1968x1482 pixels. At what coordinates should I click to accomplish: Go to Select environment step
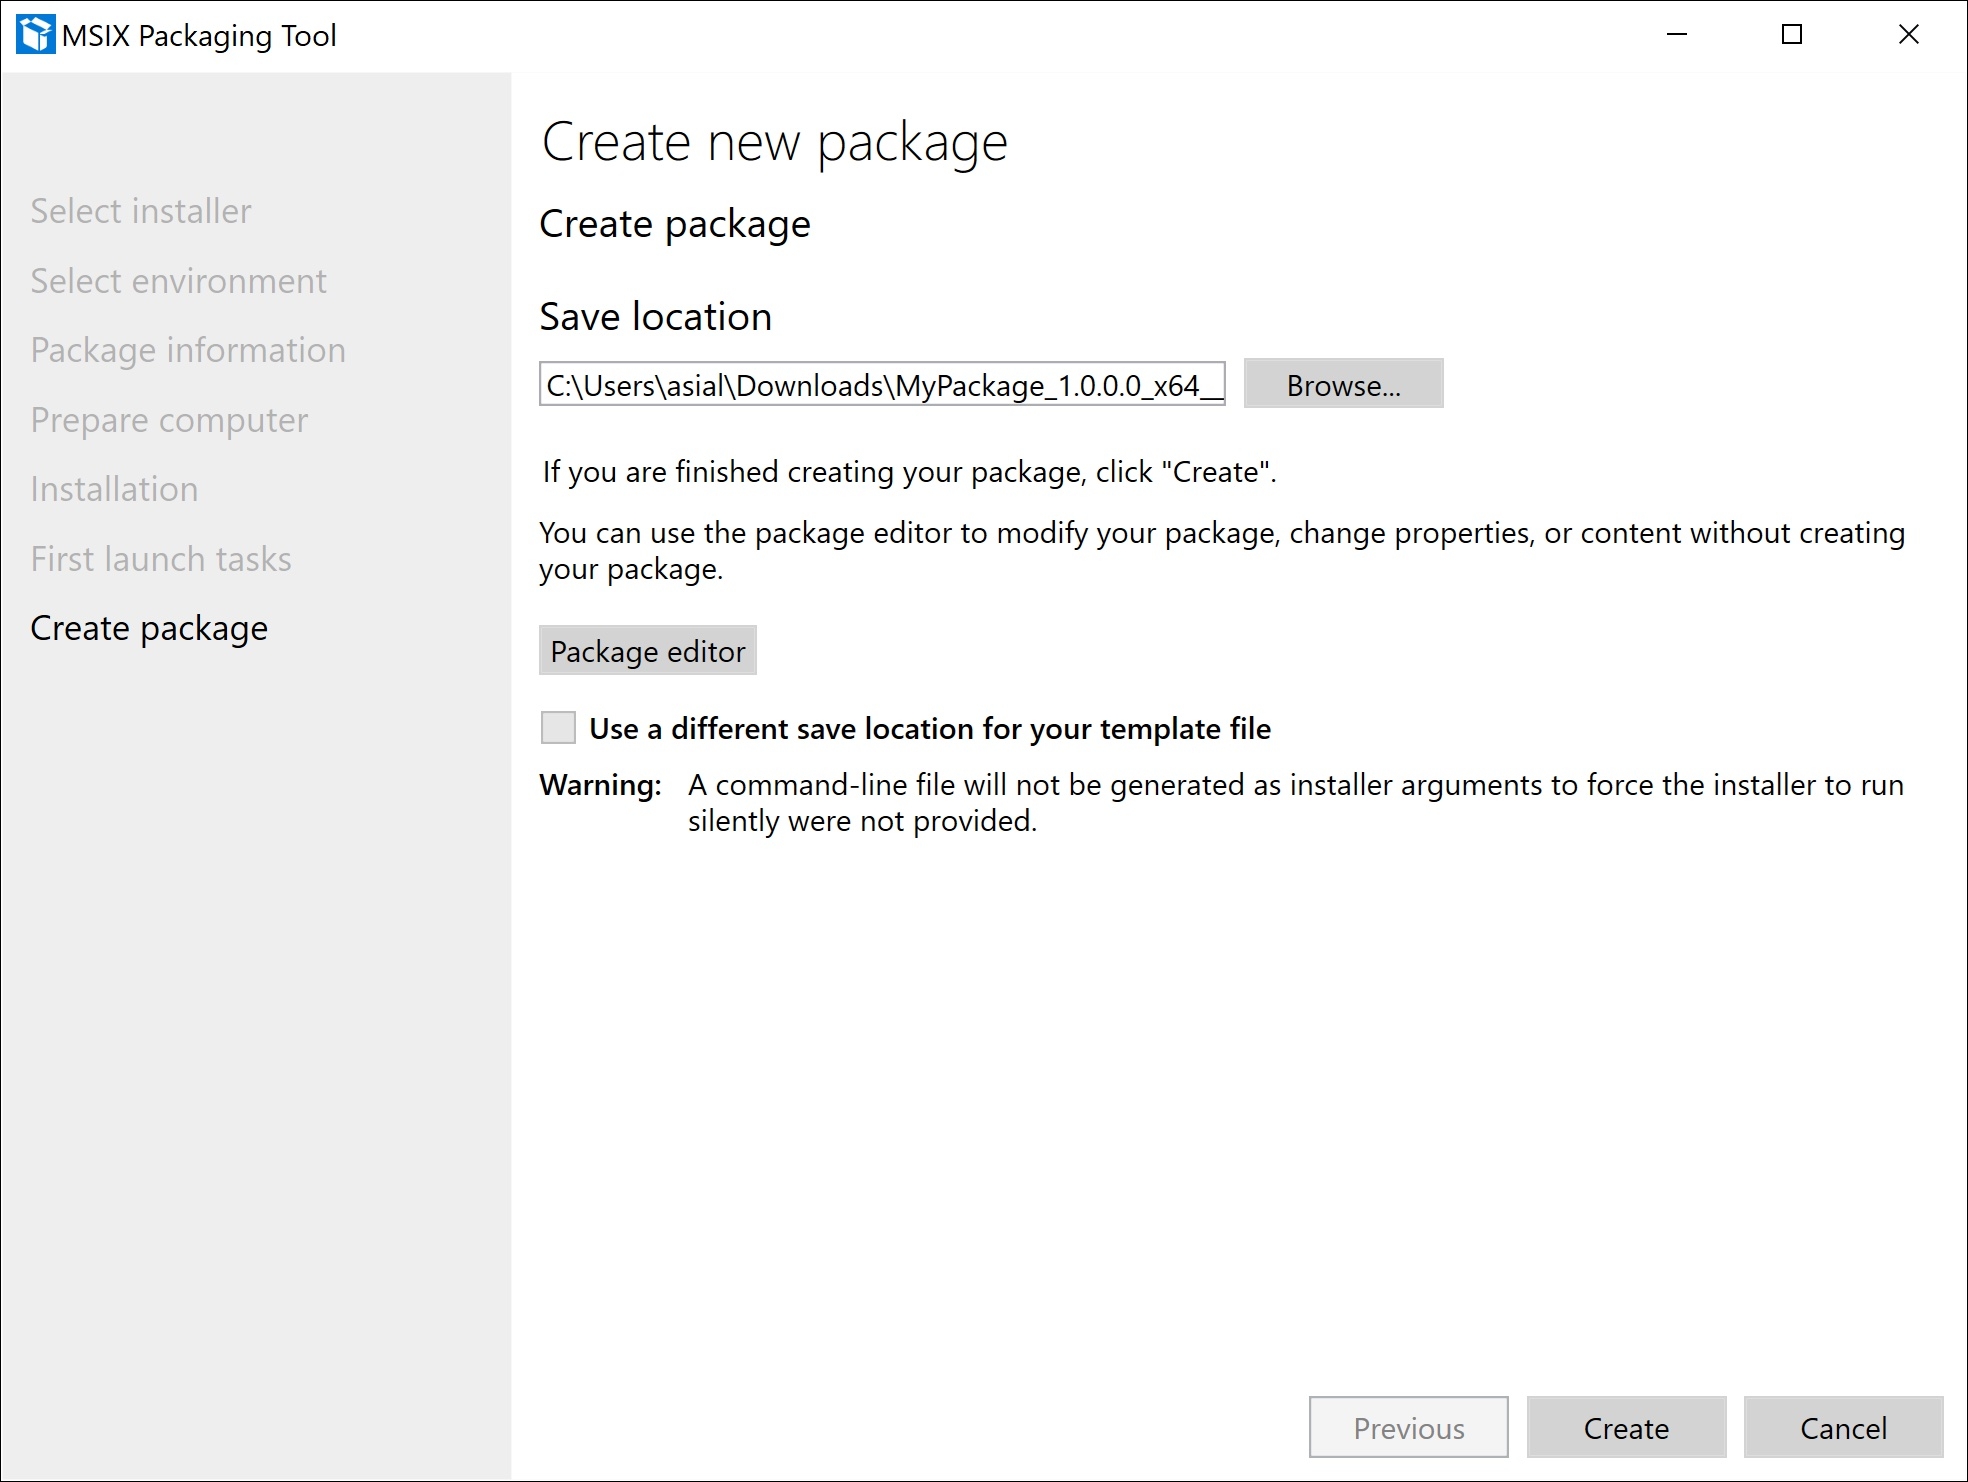pos(178,281)
